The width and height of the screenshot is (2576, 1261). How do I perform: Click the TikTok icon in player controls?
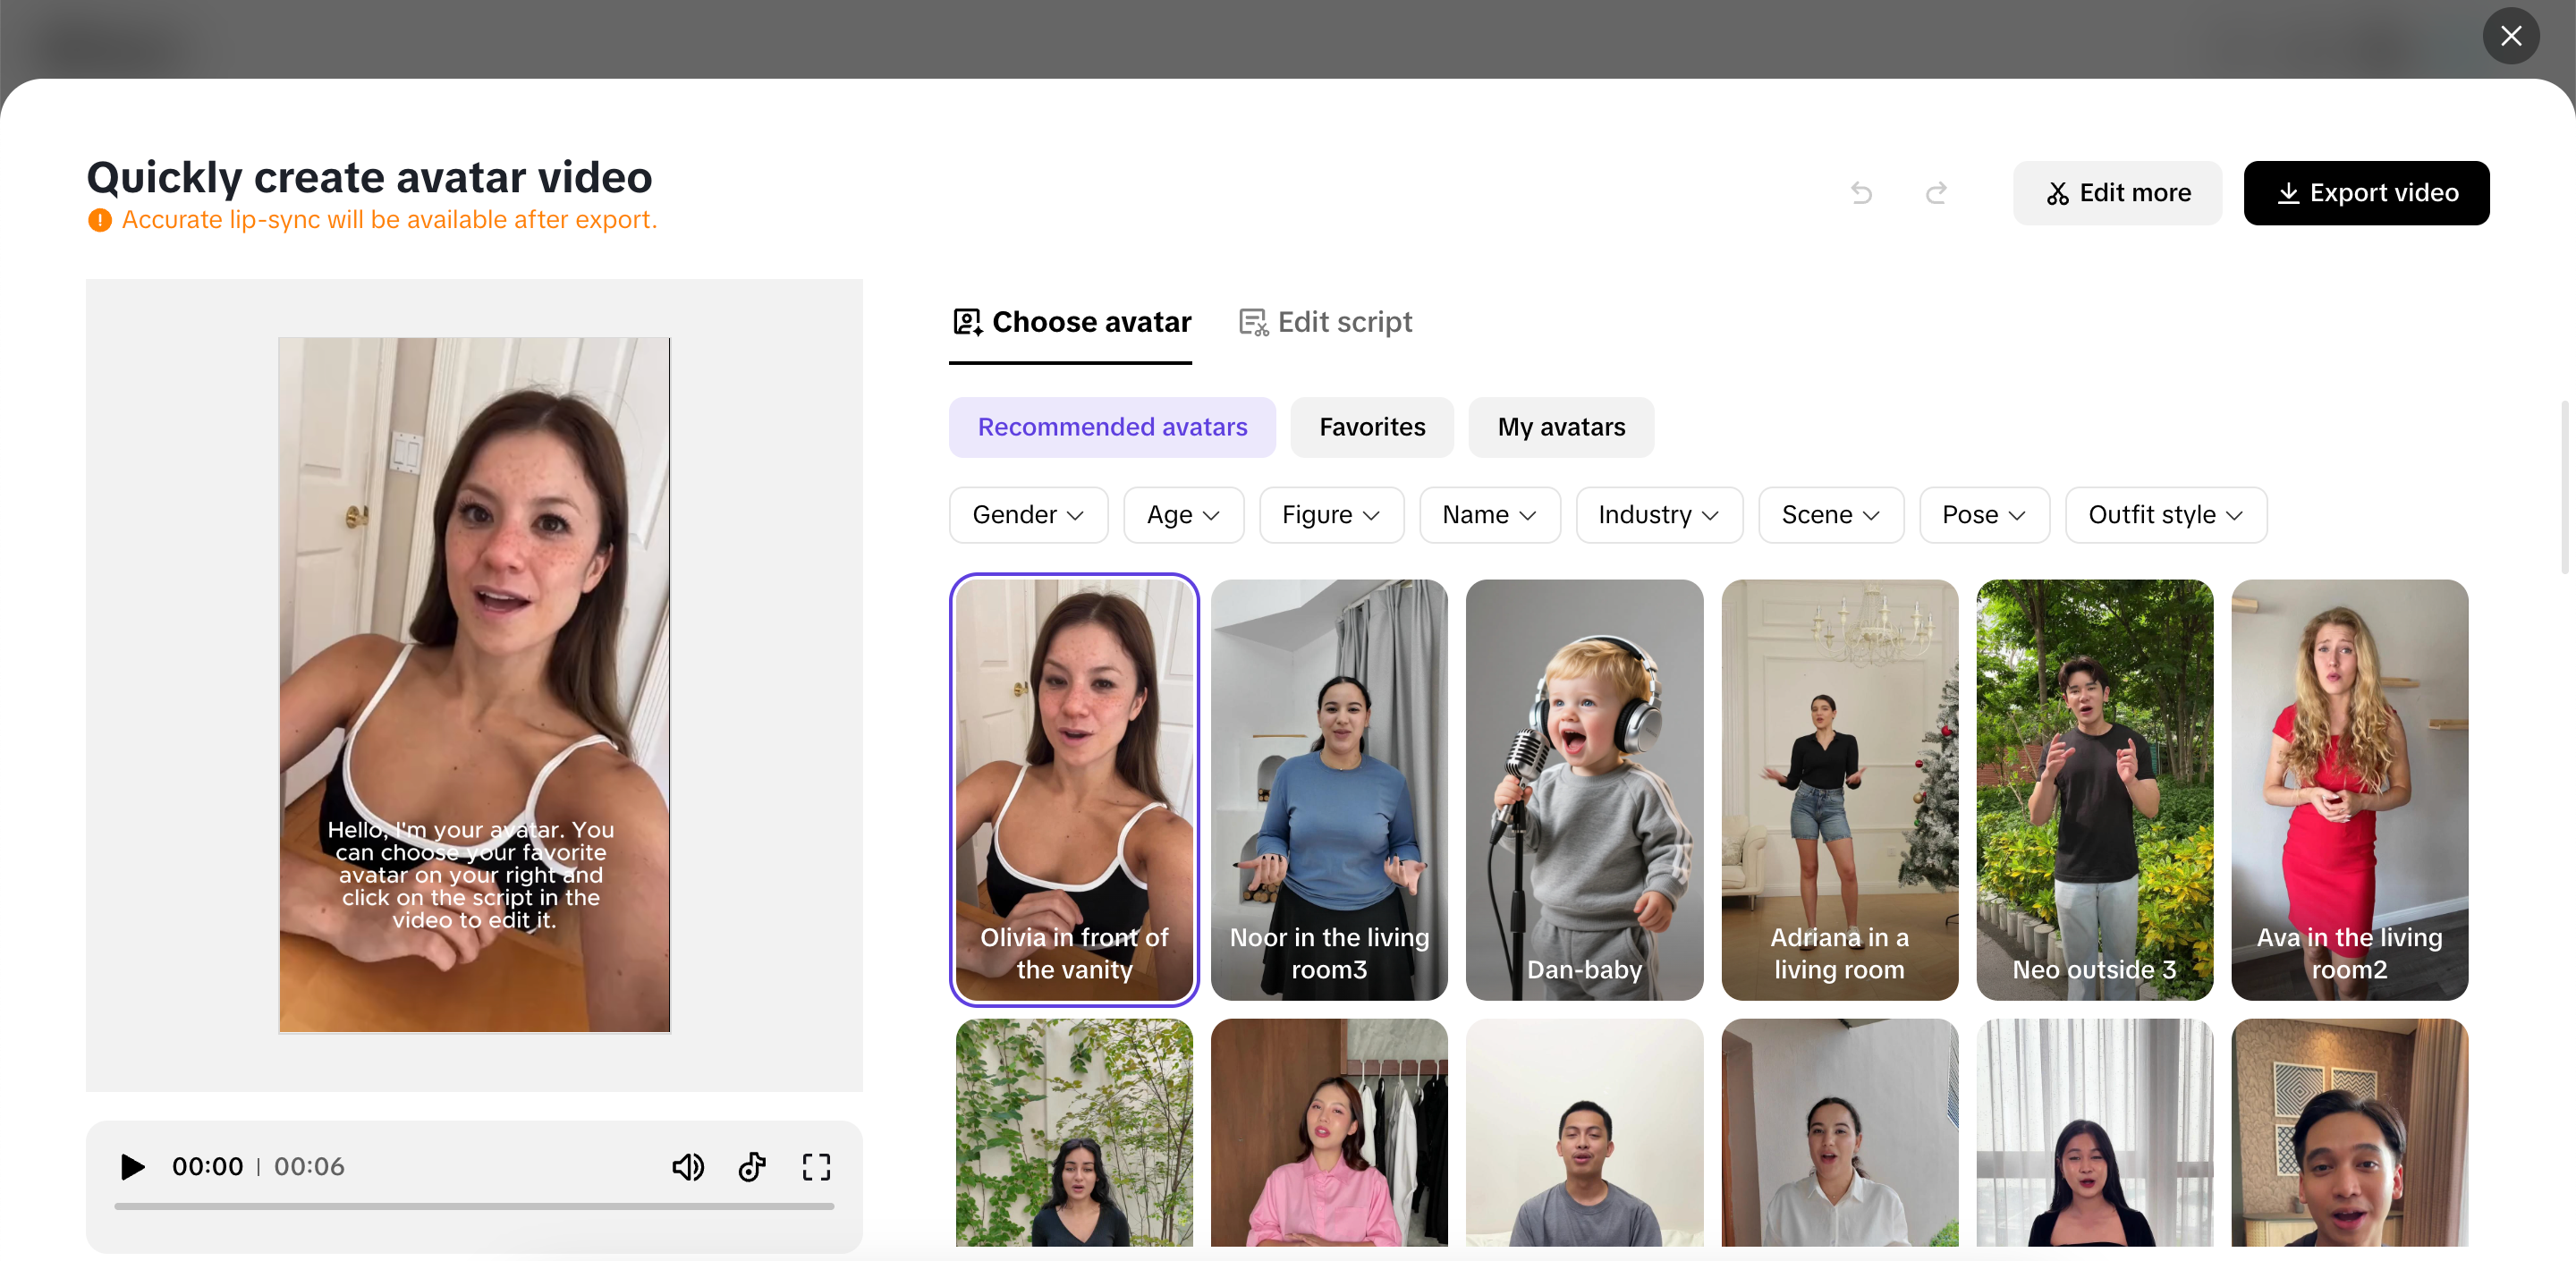[752, 1166]
